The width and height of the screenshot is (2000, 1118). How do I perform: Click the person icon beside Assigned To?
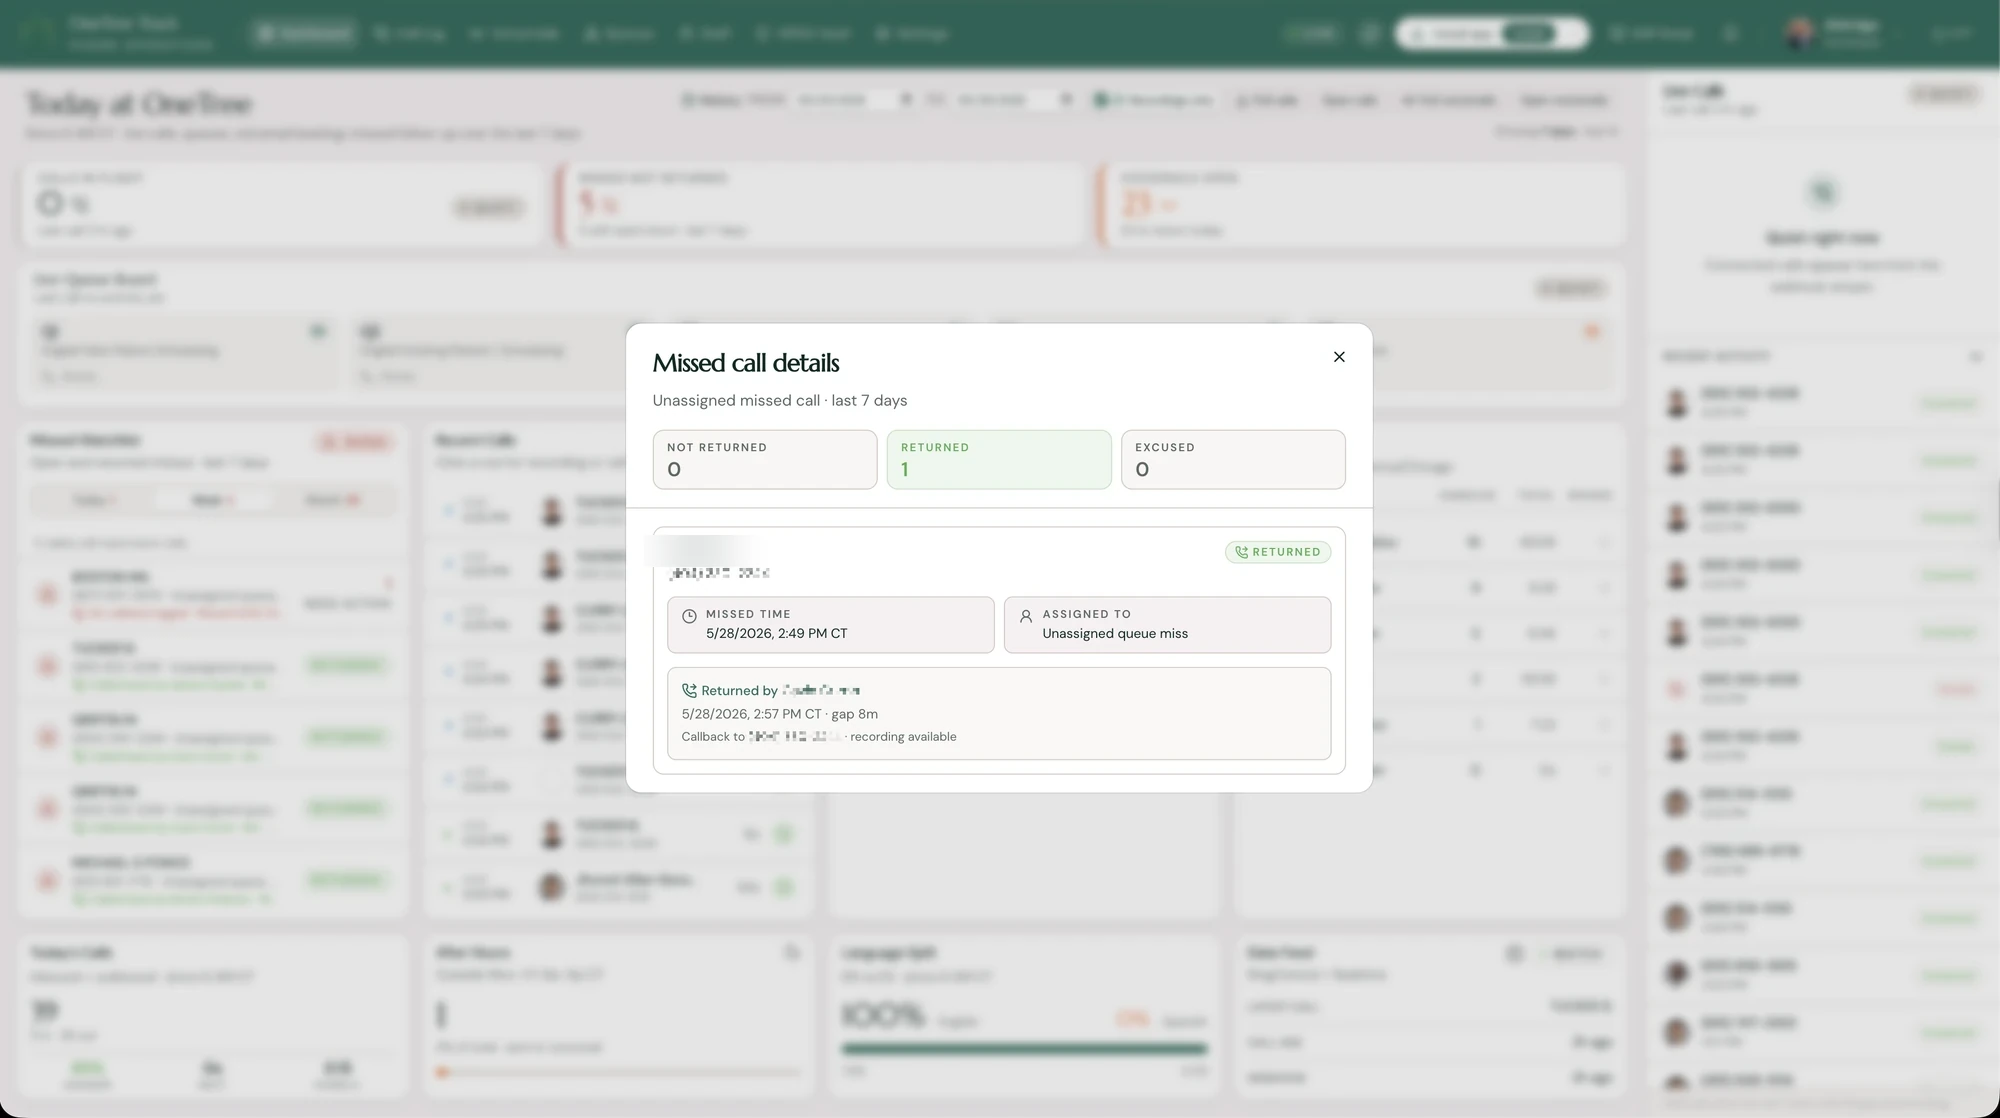pyautogui.click(x=1025, y=616)
